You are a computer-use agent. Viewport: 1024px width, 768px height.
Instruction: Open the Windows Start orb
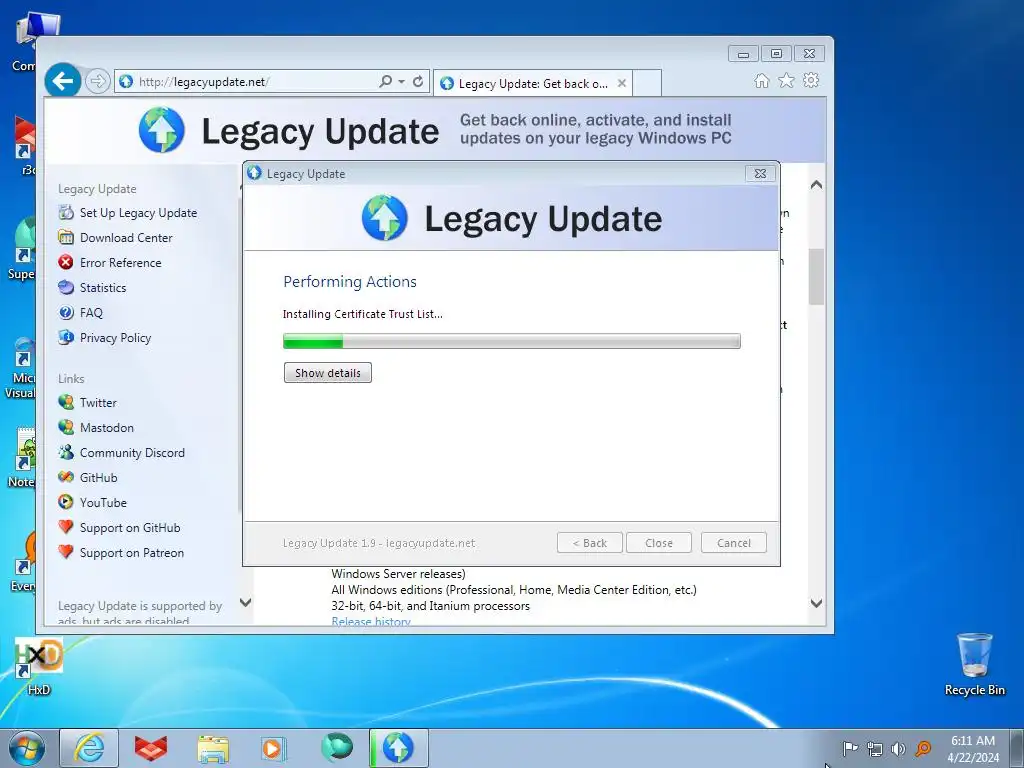[x=27, y=748]
